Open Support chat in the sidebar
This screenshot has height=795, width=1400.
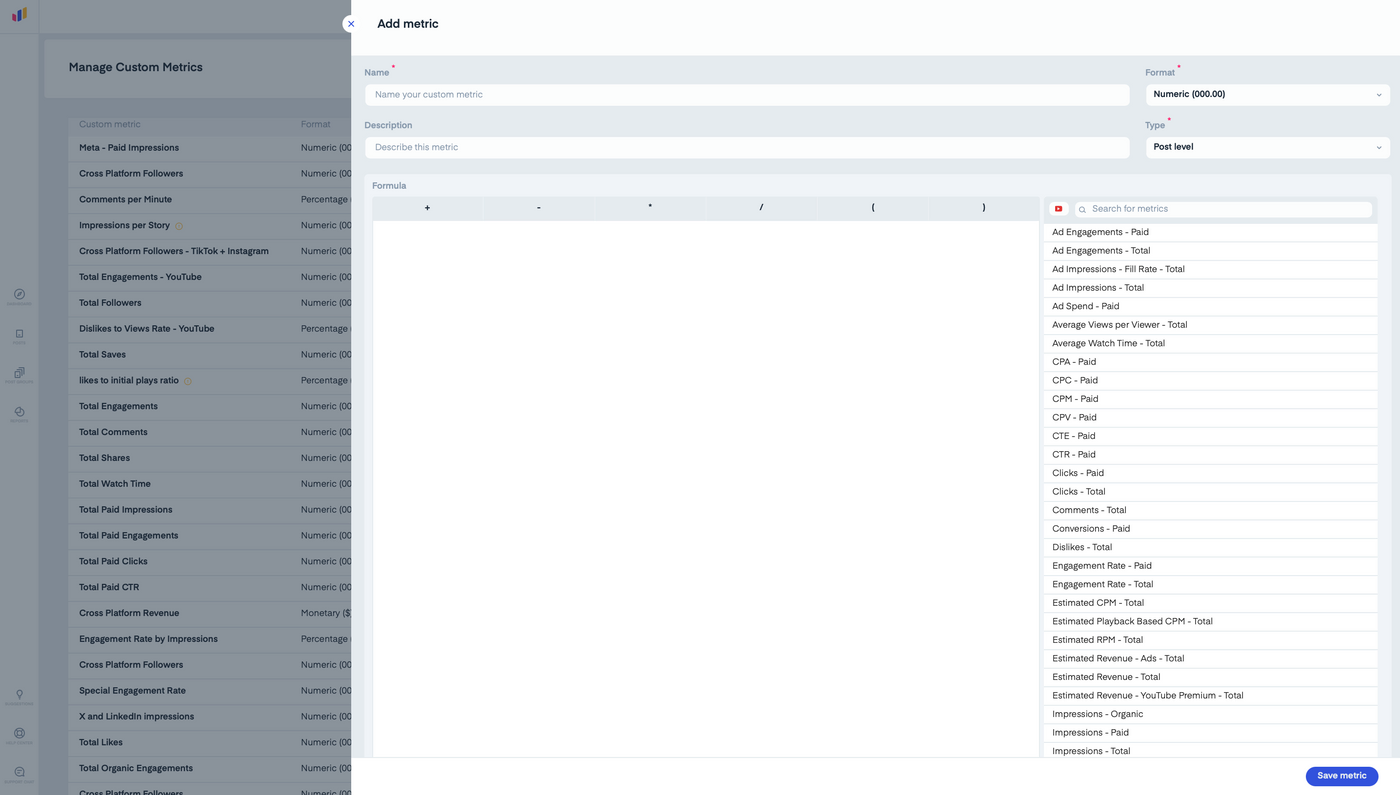tap(19, 774)
